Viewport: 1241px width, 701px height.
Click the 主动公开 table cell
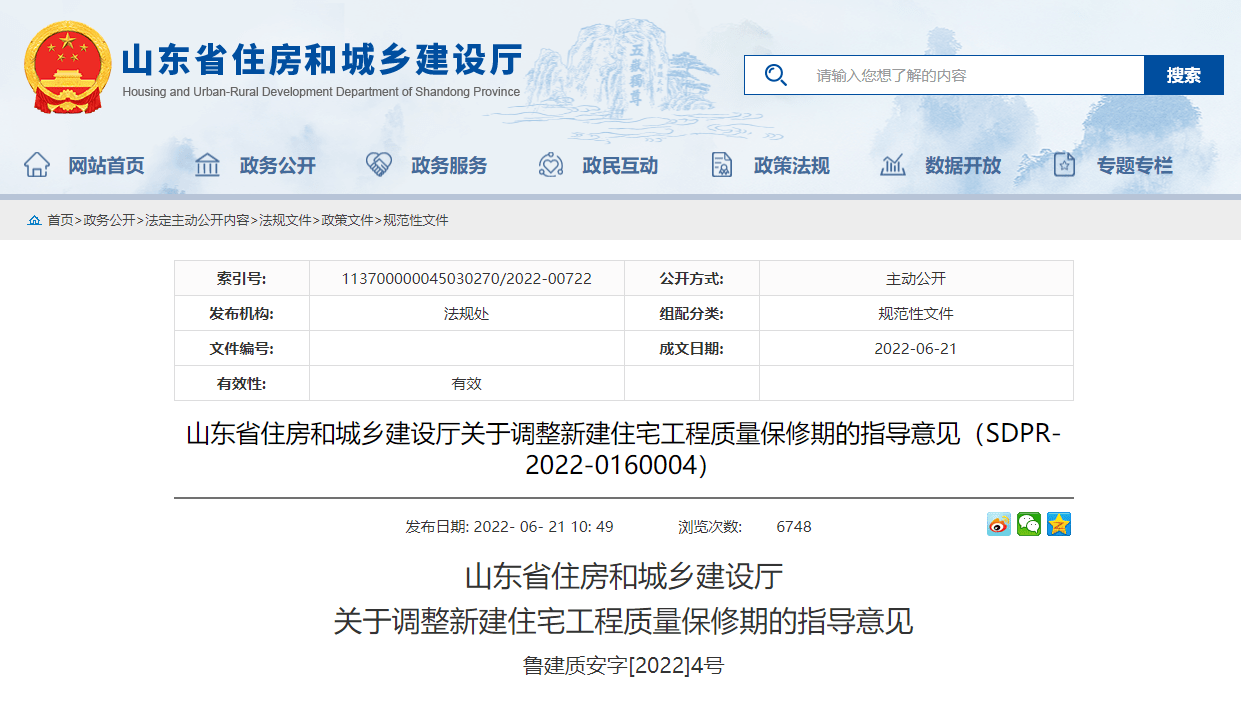[916, 279]
